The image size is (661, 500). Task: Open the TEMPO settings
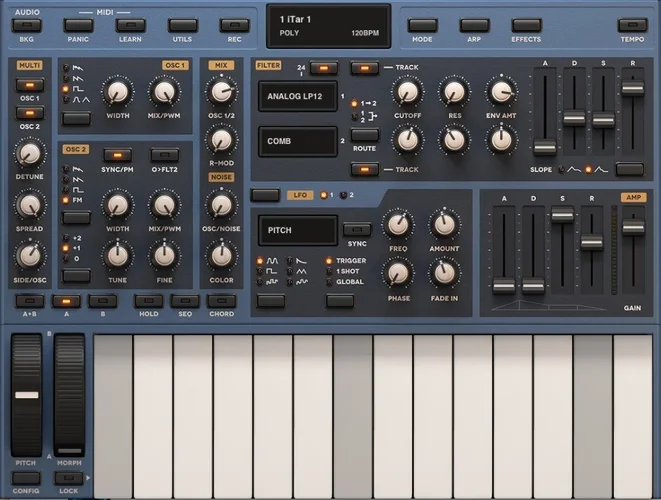pos(632,25)
